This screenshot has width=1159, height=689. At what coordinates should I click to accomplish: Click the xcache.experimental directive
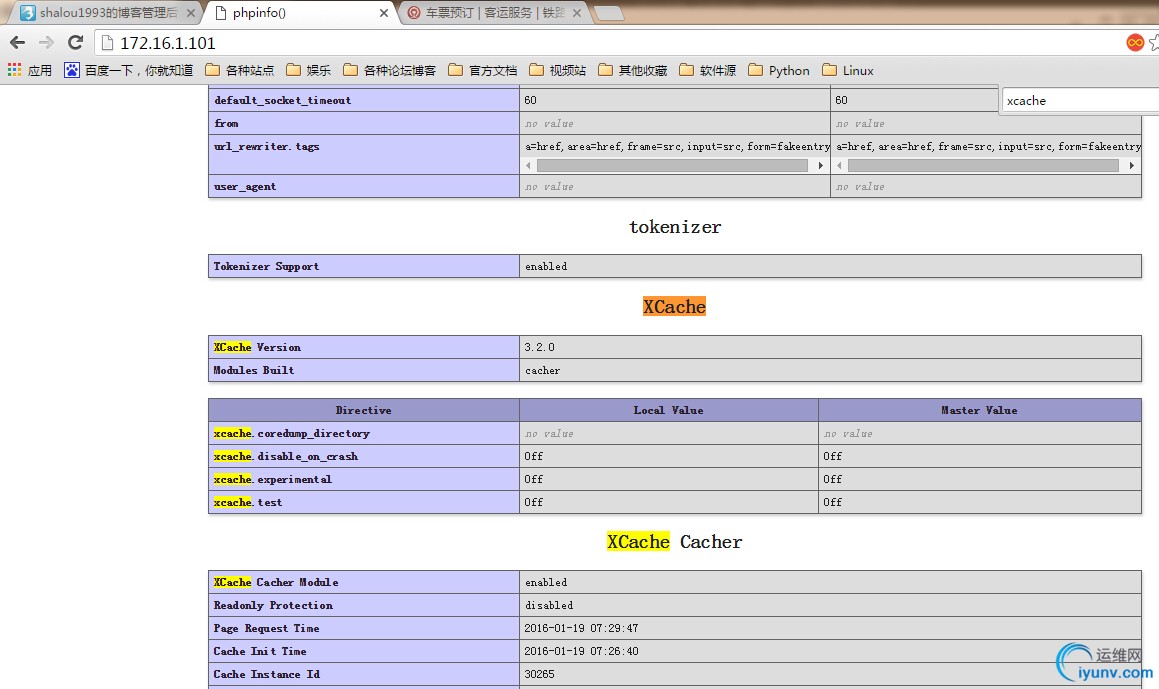(273, 479)
